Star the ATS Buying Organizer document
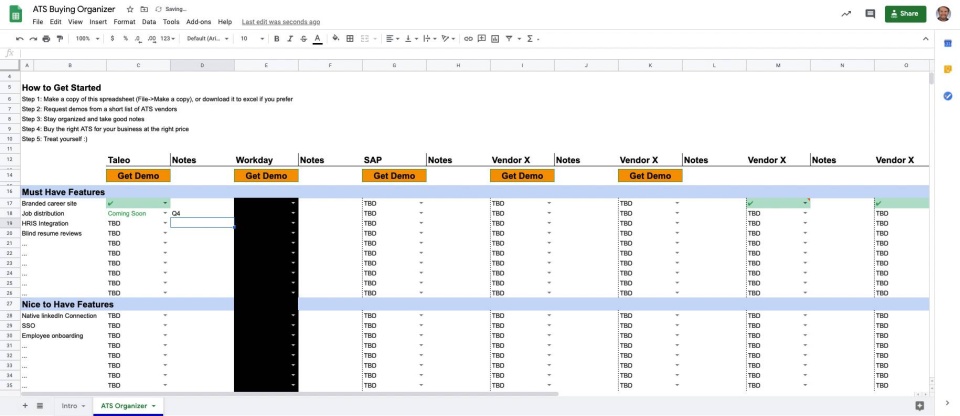 click(x=130, y=10)
